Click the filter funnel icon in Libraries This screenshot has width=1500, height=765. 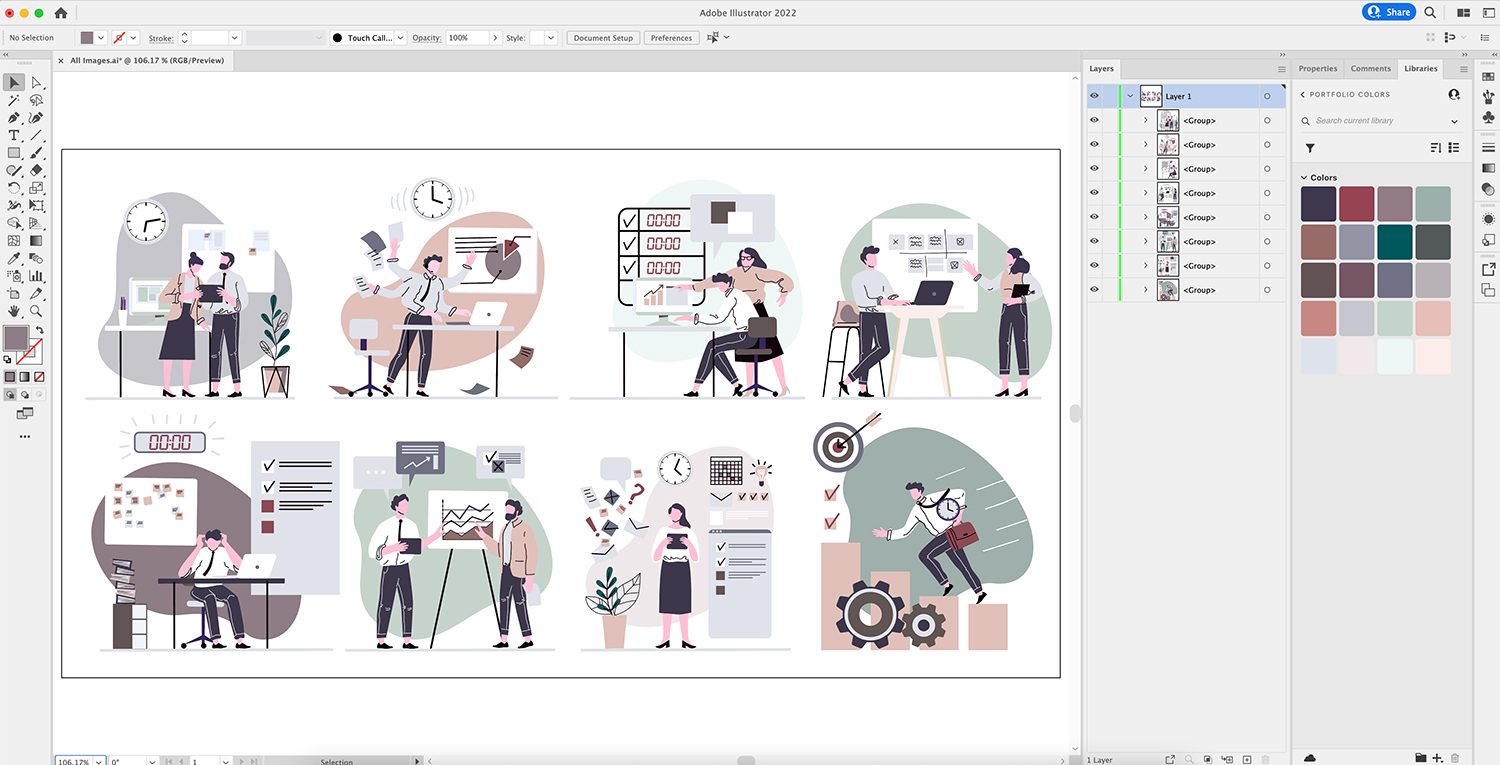pyautogui.click(x=1310, y=148)
